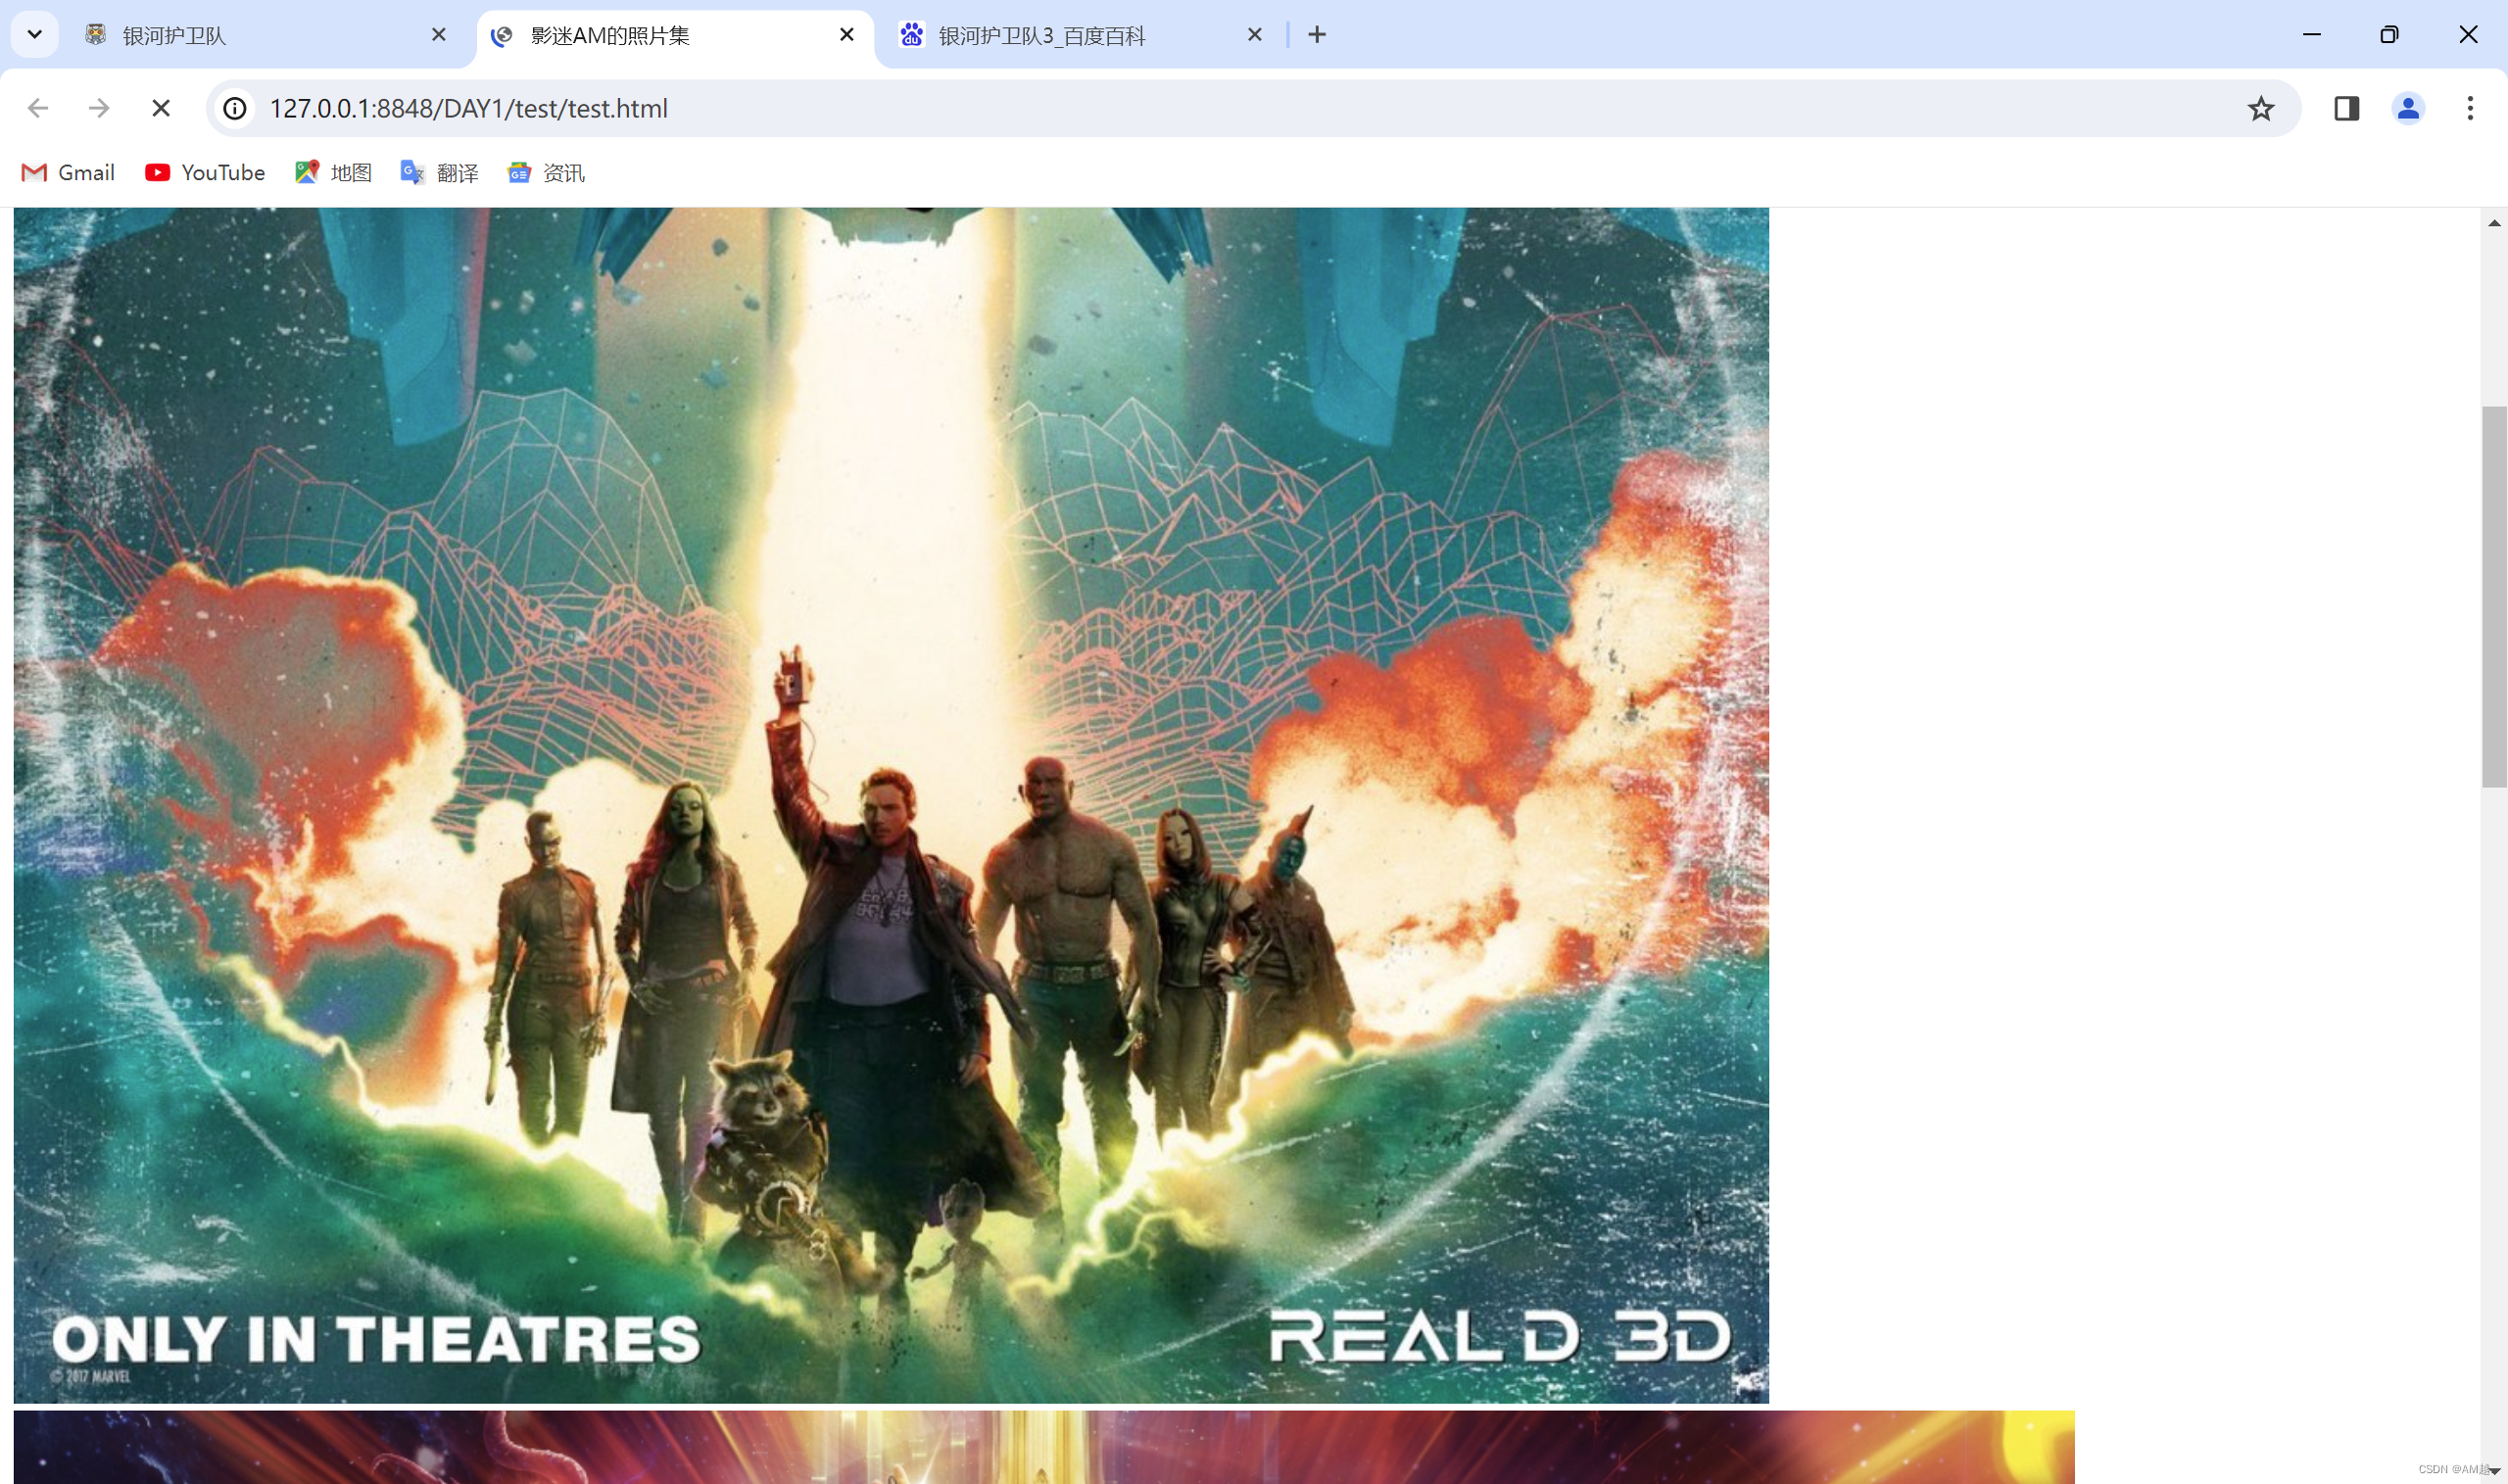Restore down the browser window

(x=2389, y=35)
